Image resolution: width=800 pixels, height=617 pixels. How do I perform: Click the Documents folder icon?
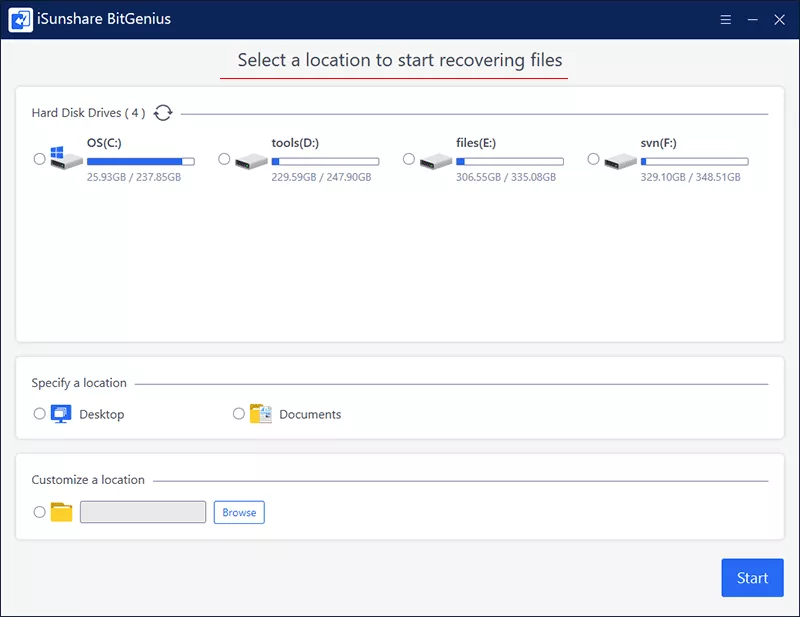[260, 414]
